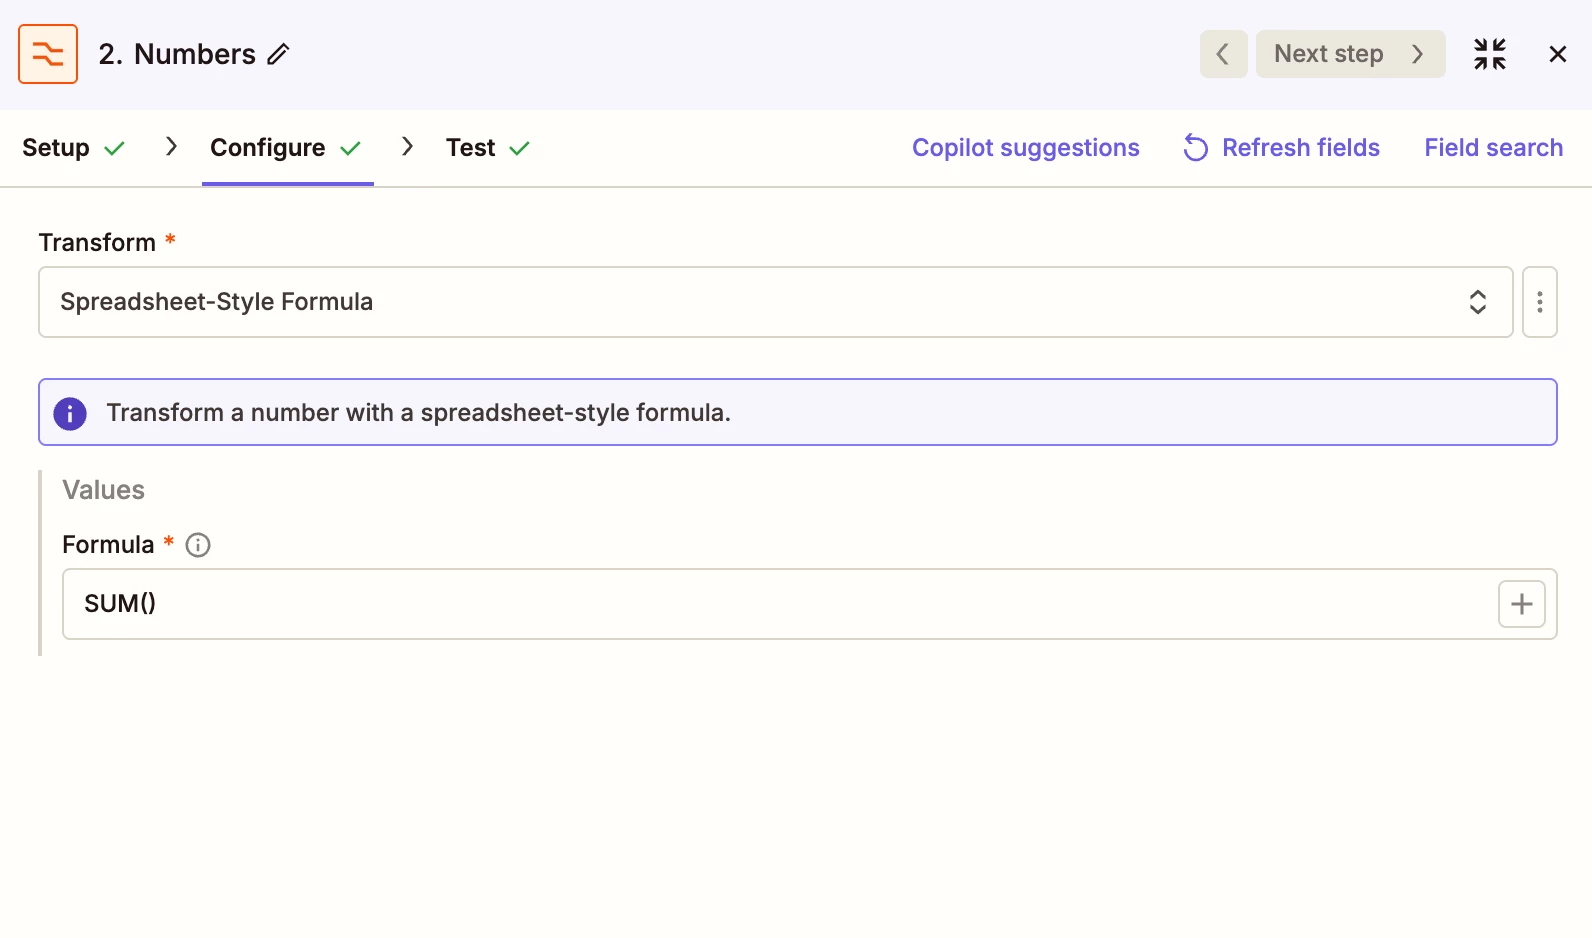Image resolution: width=1592 pixels, height=938 pixels.
Task: Open Copilot suggestions
Action: [1025, 148]
